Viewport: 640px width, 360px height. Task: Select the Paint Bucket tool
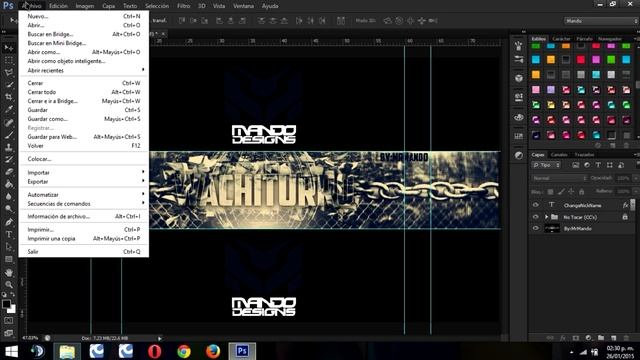pyautogui.click(x=9, y=184)
